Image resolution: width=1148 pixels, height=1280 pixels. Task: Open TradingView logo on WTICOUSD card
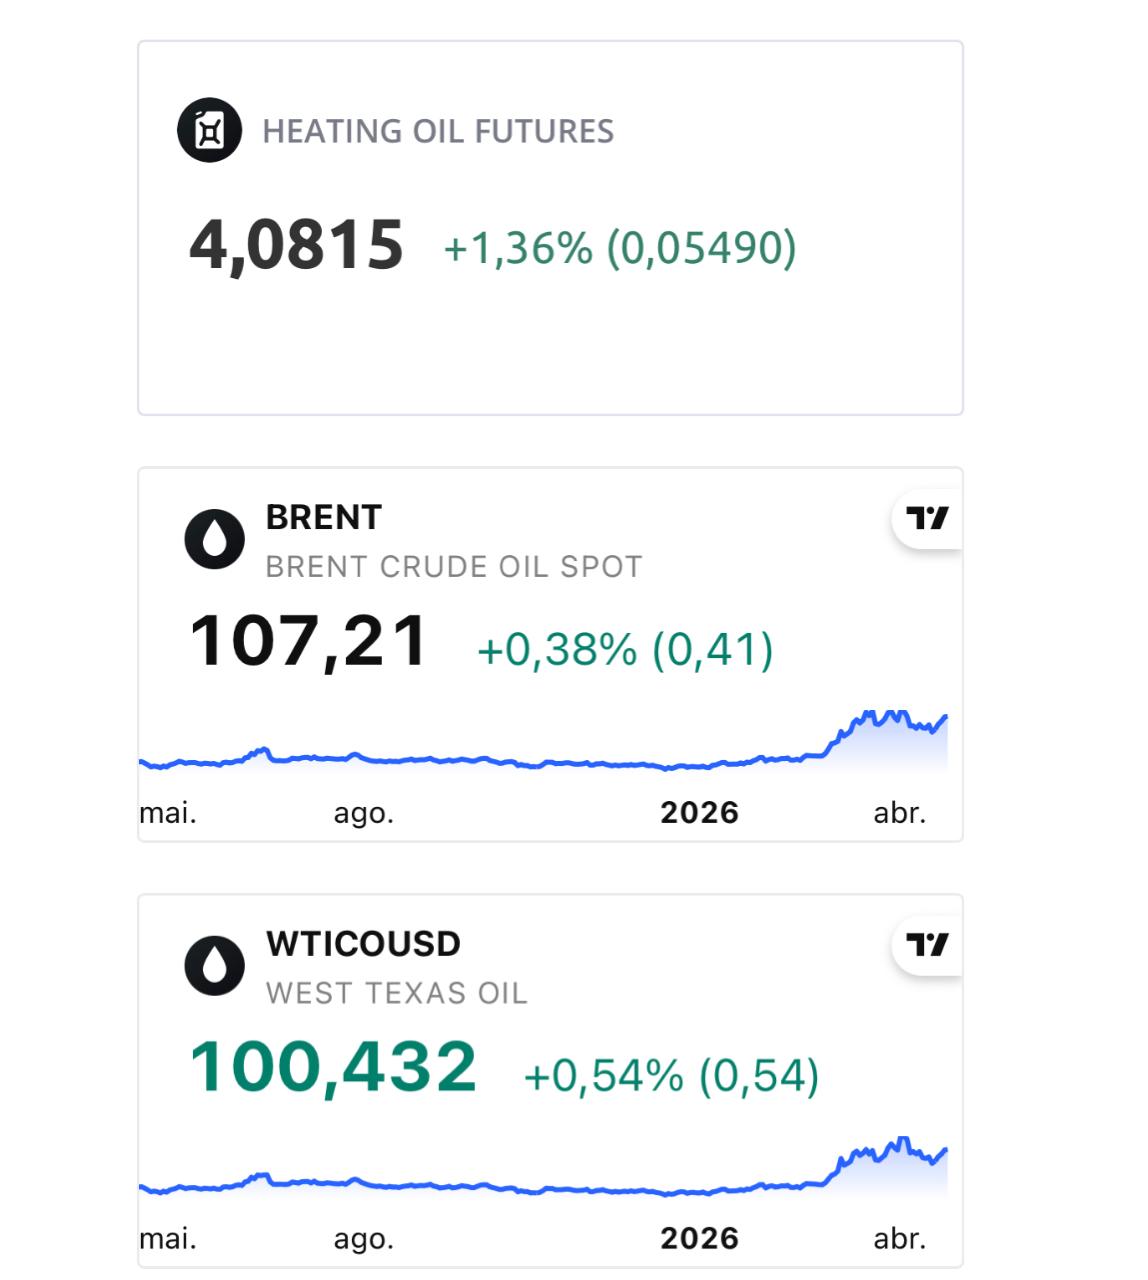click(927, 944)
